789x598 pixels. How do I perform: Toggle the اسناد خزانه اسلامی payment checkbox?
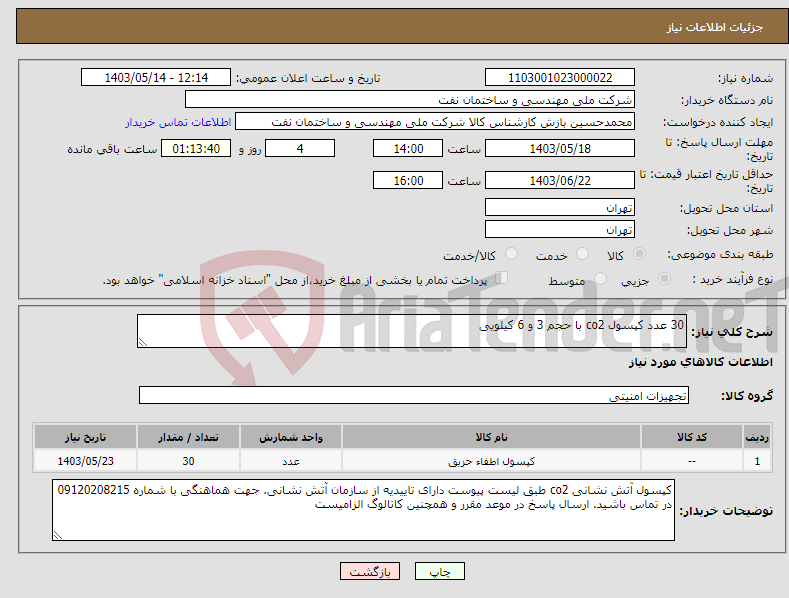coord(501,277)
